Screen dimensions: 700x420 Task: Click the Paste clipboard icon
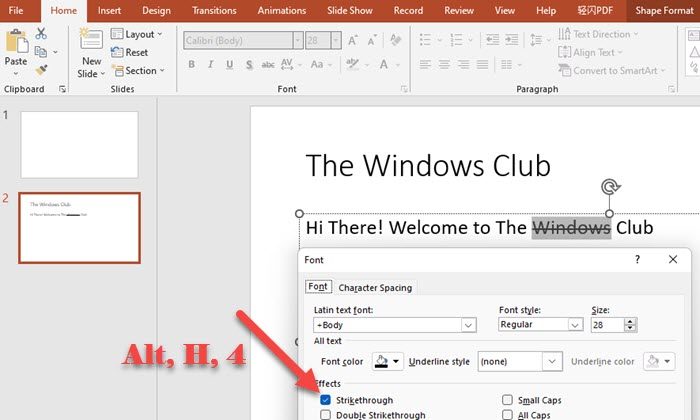[16, 42]
